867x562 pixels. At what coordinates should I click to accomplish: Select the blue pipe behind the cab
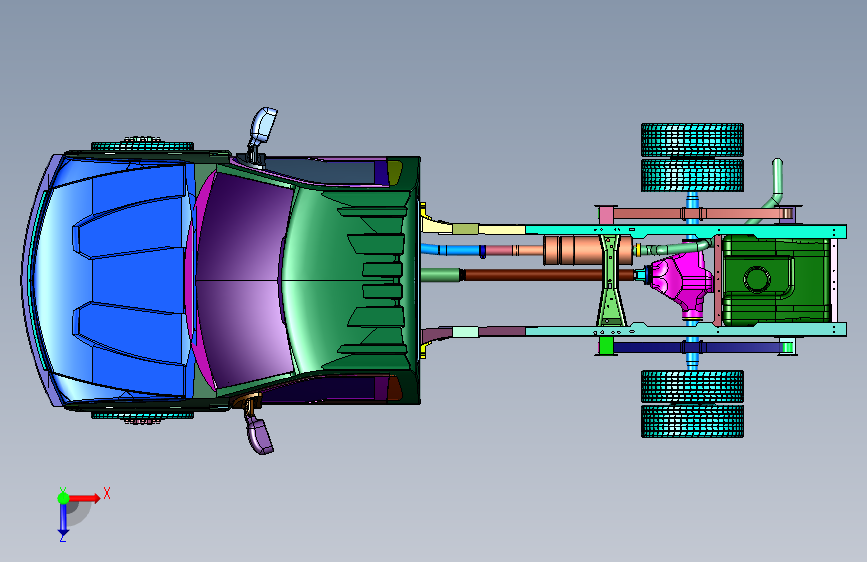point(452,249)
